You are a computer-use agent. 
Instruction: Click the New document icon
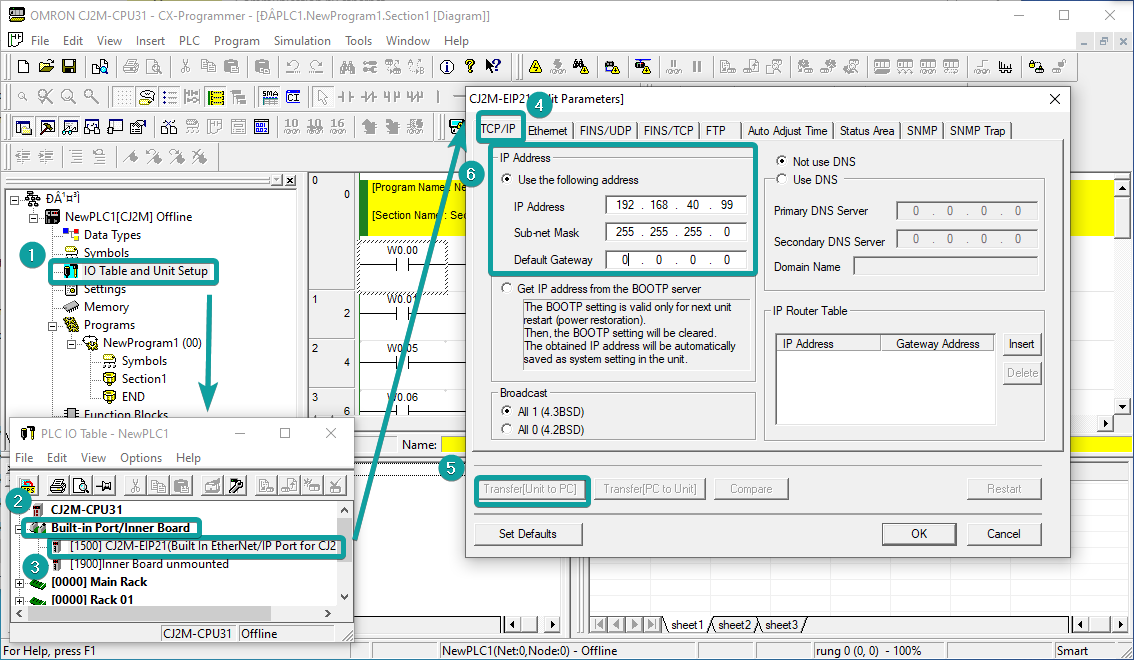[x=24, y=66]
